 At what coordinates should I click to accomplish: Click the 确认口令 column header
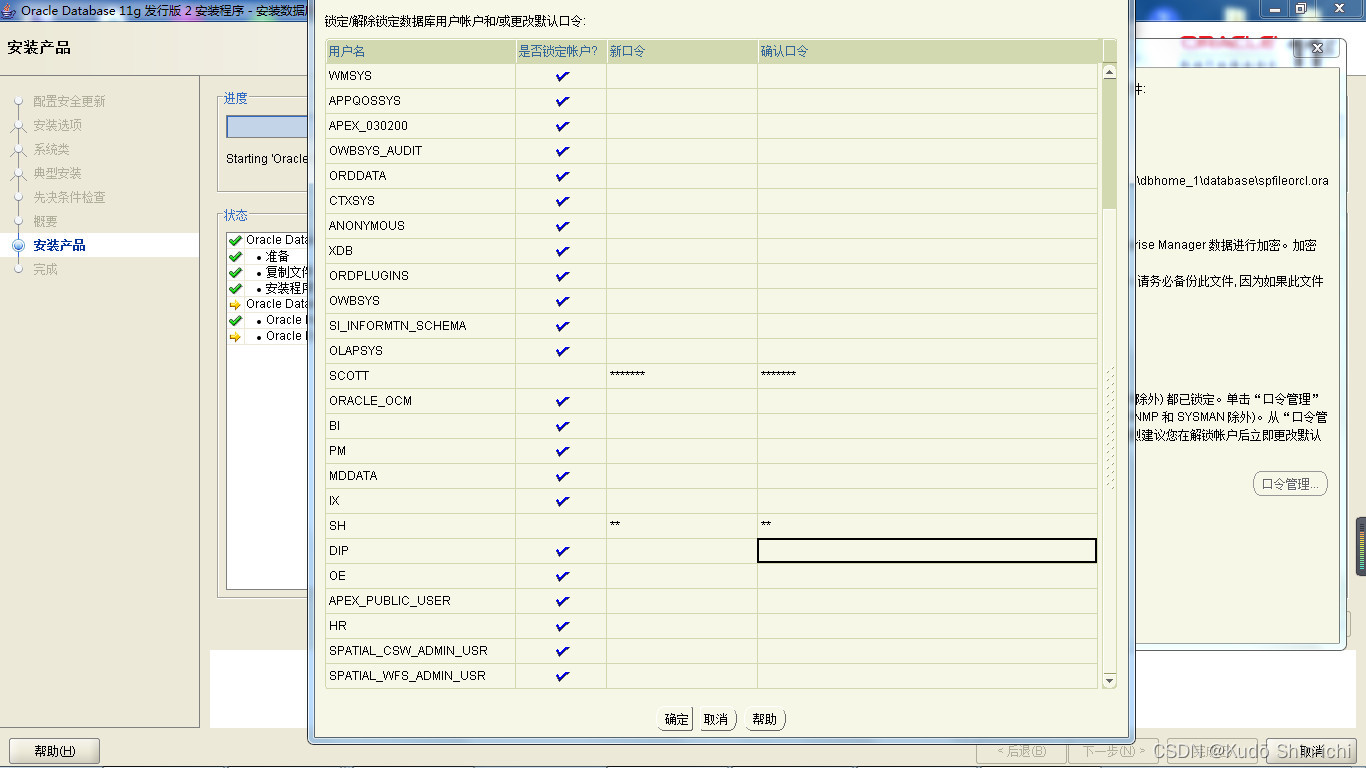coord(929,51)
